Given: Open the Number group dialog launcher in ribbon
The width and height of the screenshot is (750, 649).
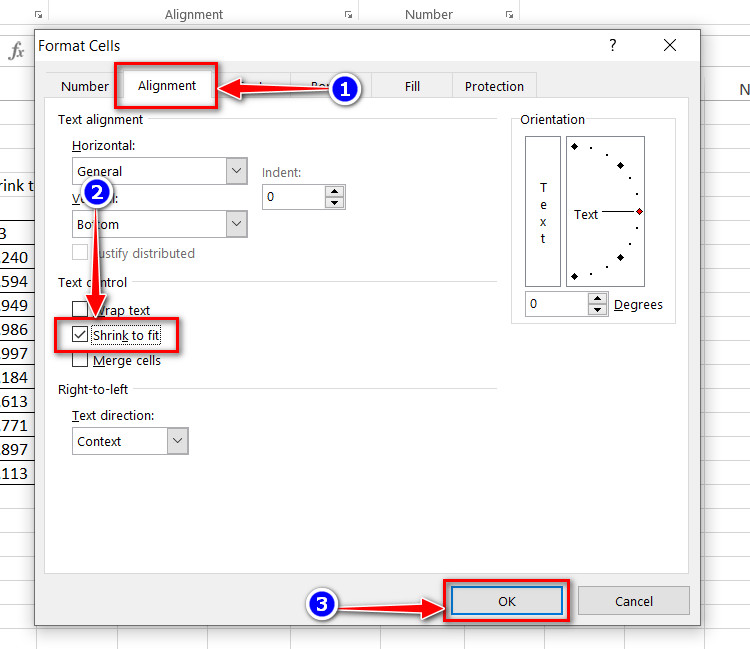Looking at the screenshot, I should tap(509, 15).
